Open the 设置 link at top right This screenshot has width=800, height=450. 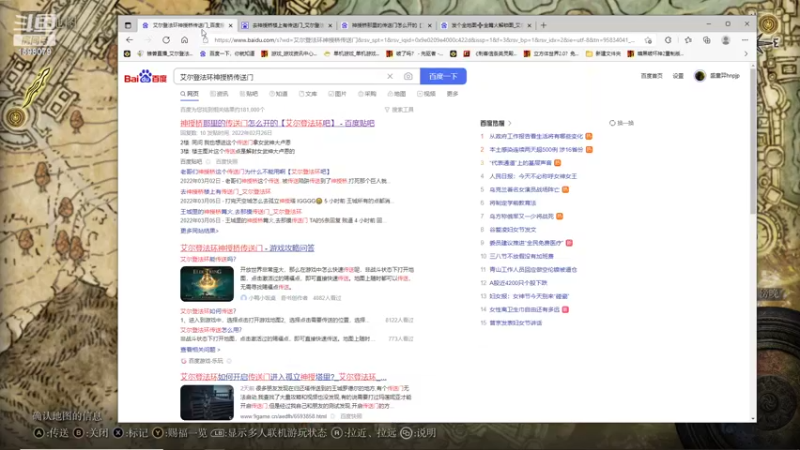[678, 76]
